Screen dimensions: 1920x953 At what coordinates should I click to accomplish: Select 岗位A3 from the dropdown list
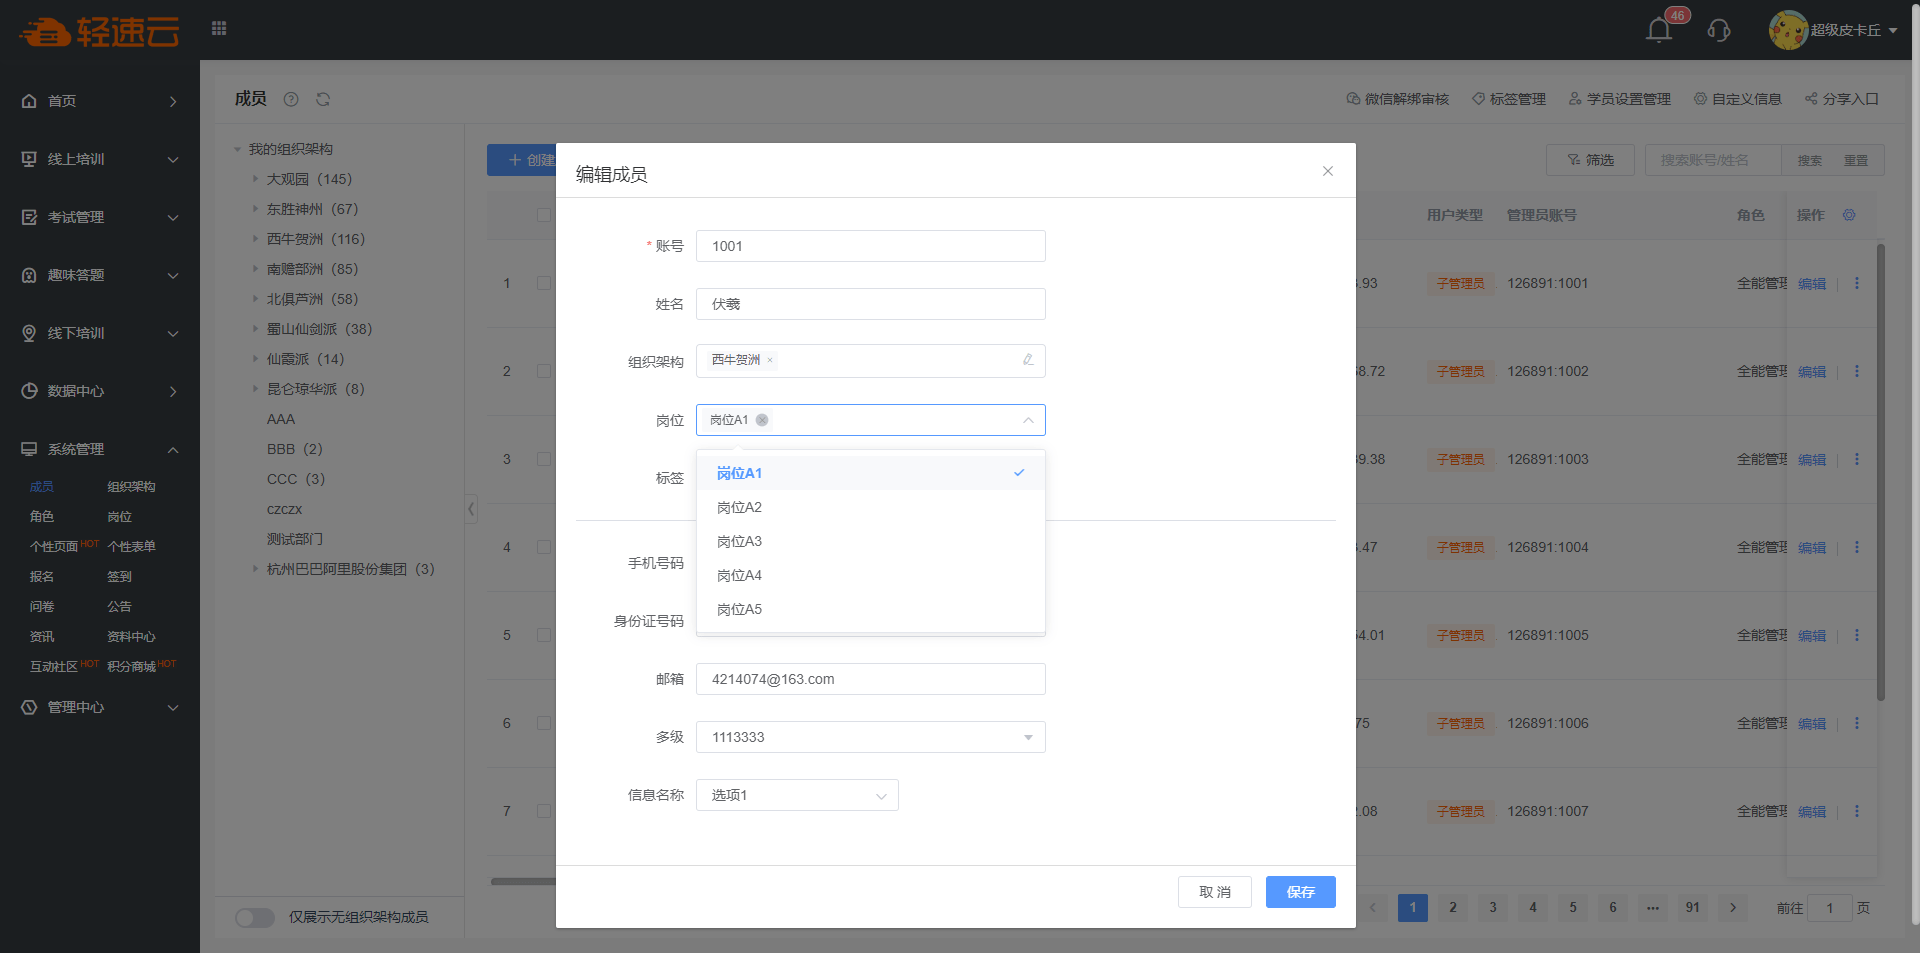(x=871, y=541)
